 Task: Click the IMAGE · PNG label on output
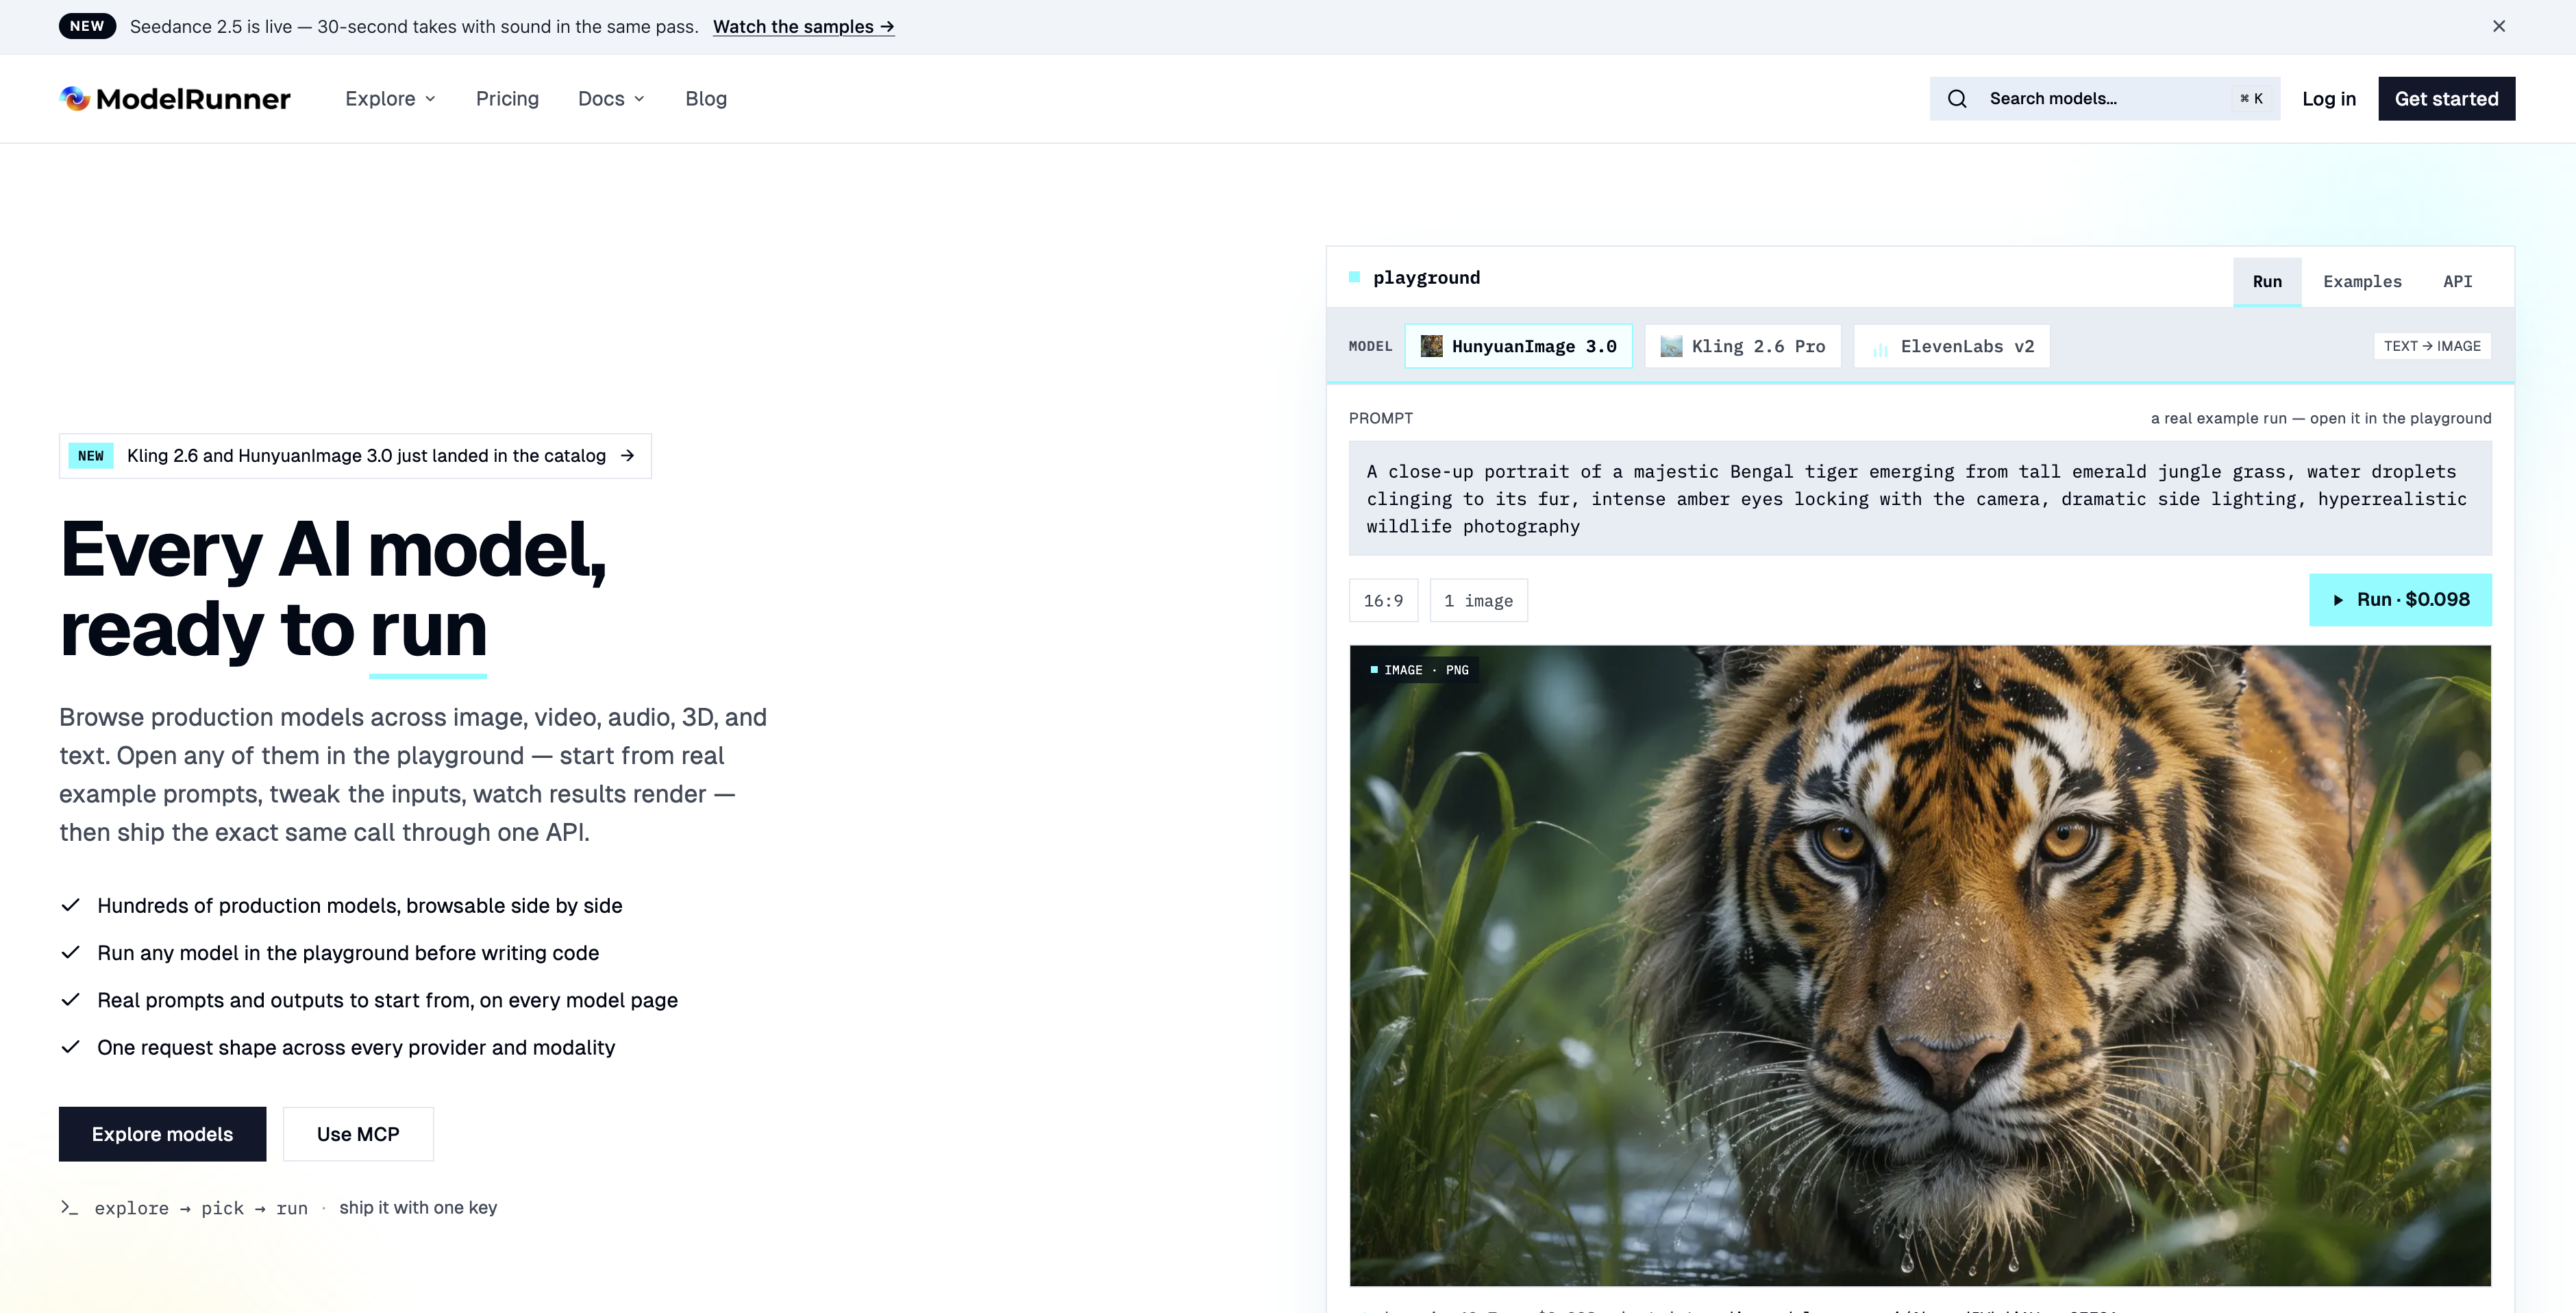tap(1419, 670)
